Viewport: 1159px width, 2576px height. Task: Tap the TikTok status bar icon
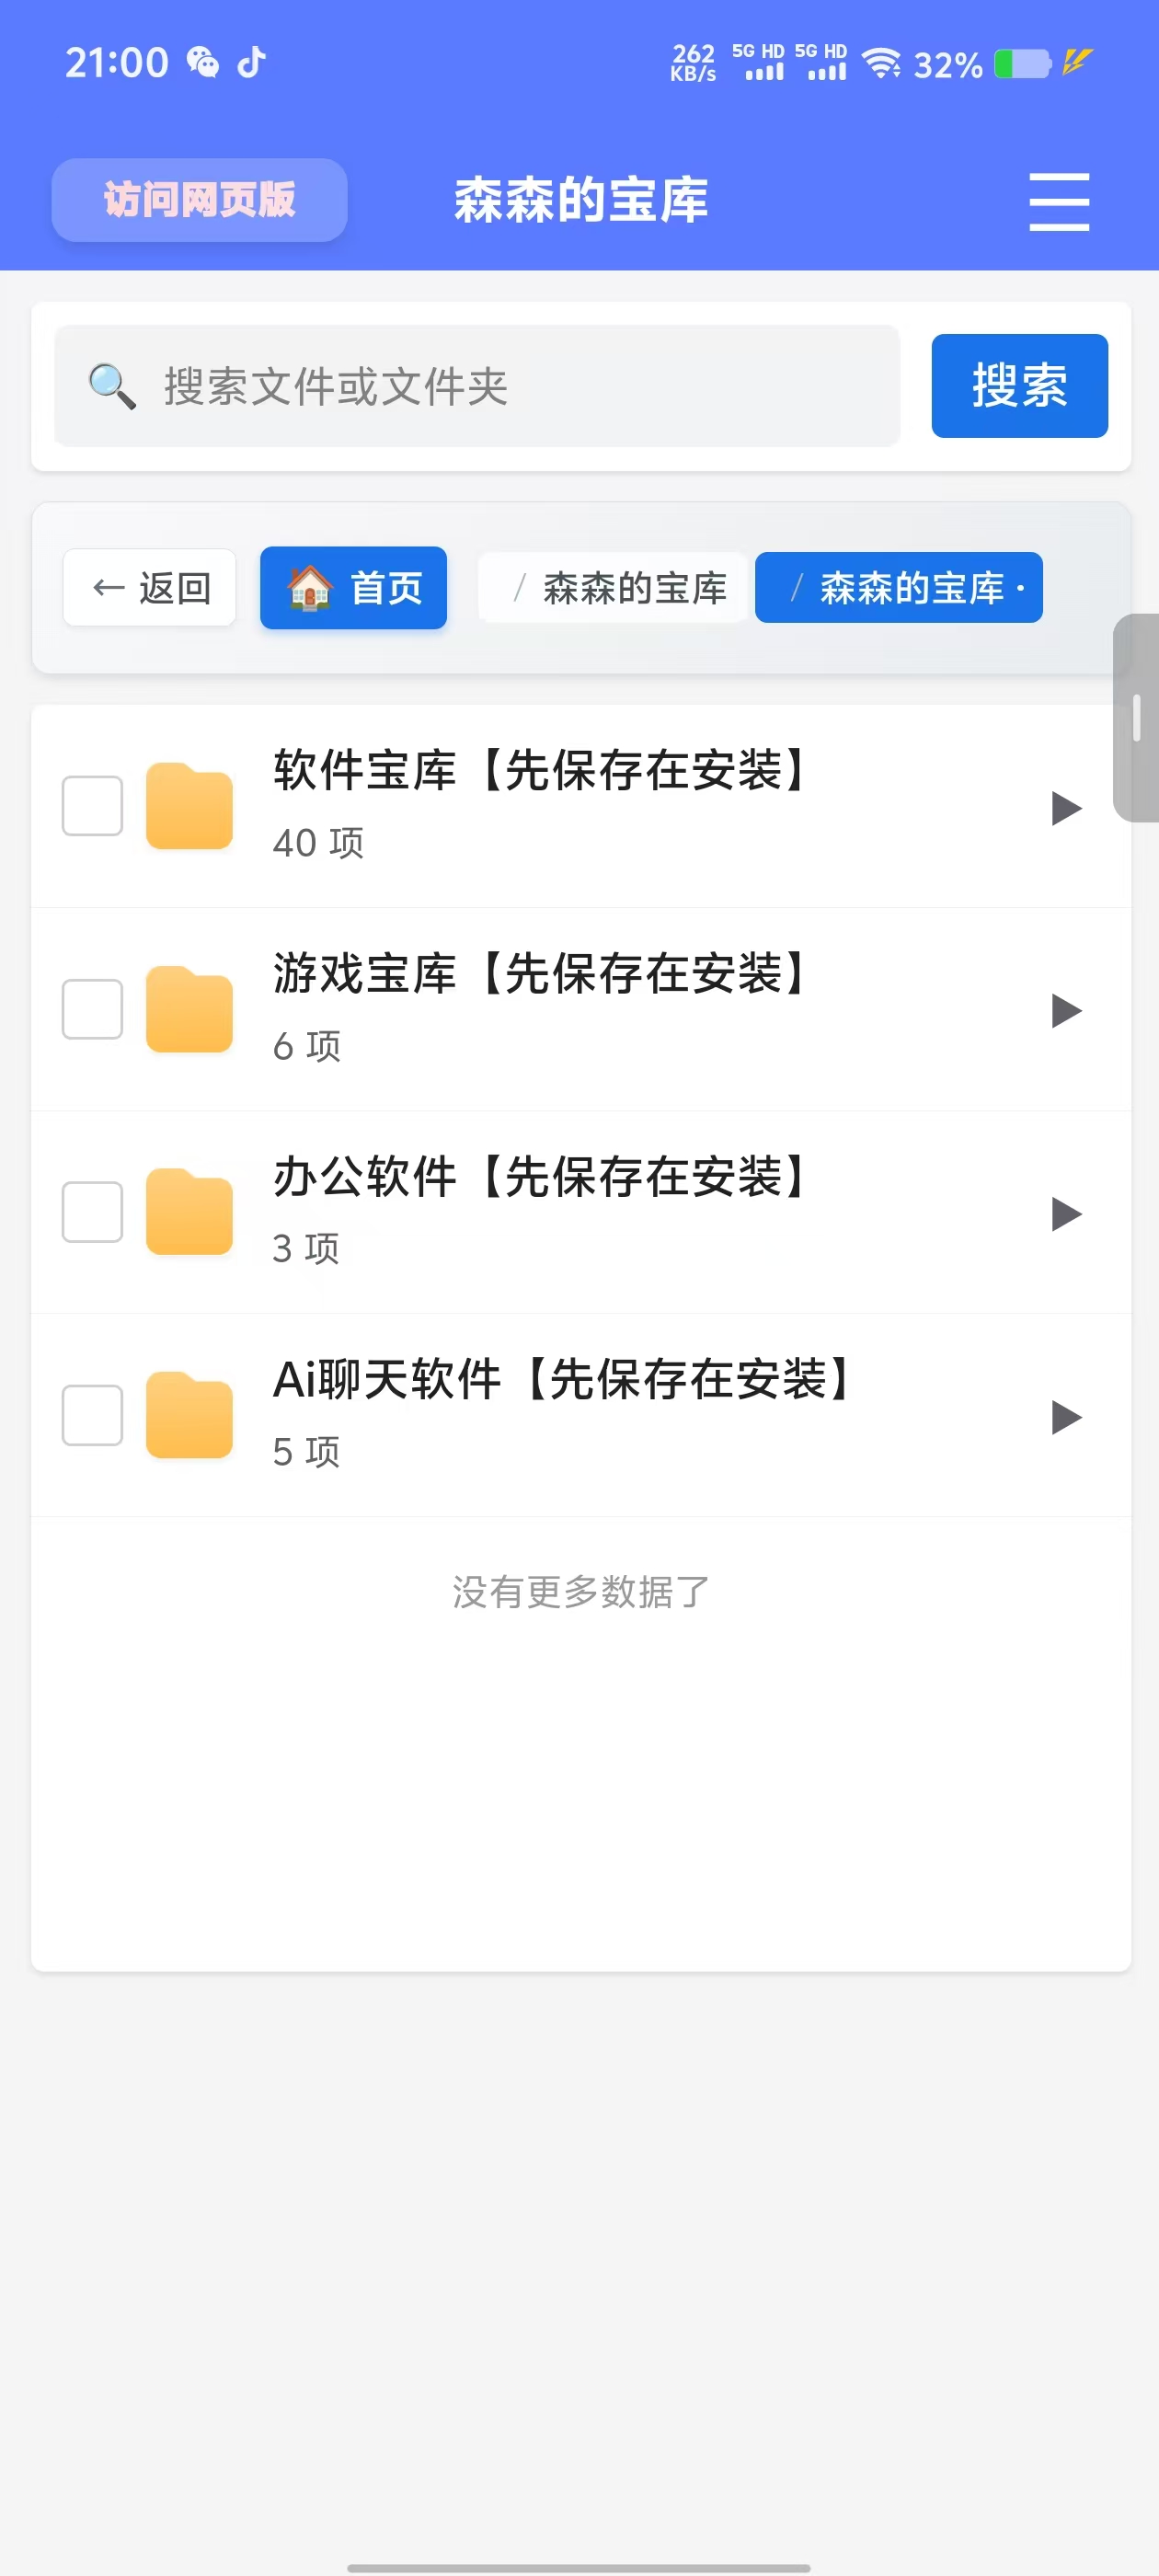[x=252, y=62]
